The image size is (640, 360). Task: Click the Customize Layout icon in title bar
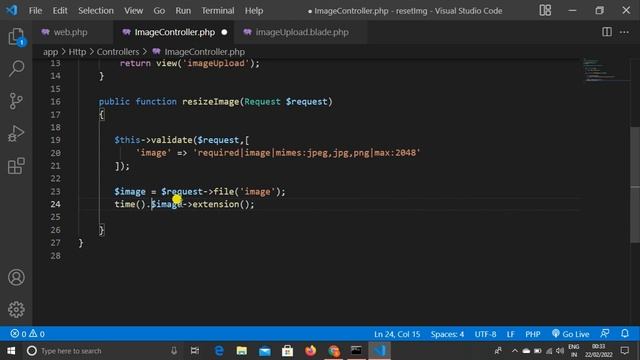[545, 10]
